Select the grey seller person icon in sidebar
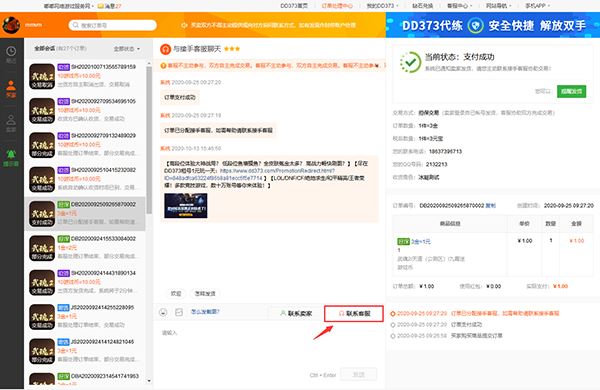600x390 pixels. coord(11,120)
